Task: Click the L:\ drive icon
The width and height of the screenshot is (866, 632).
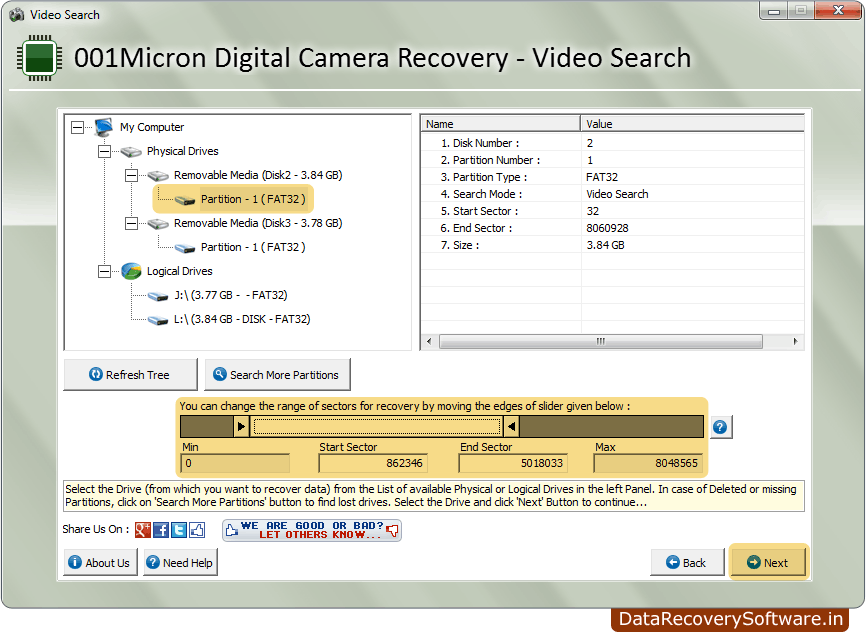Action: pos(158,320)
